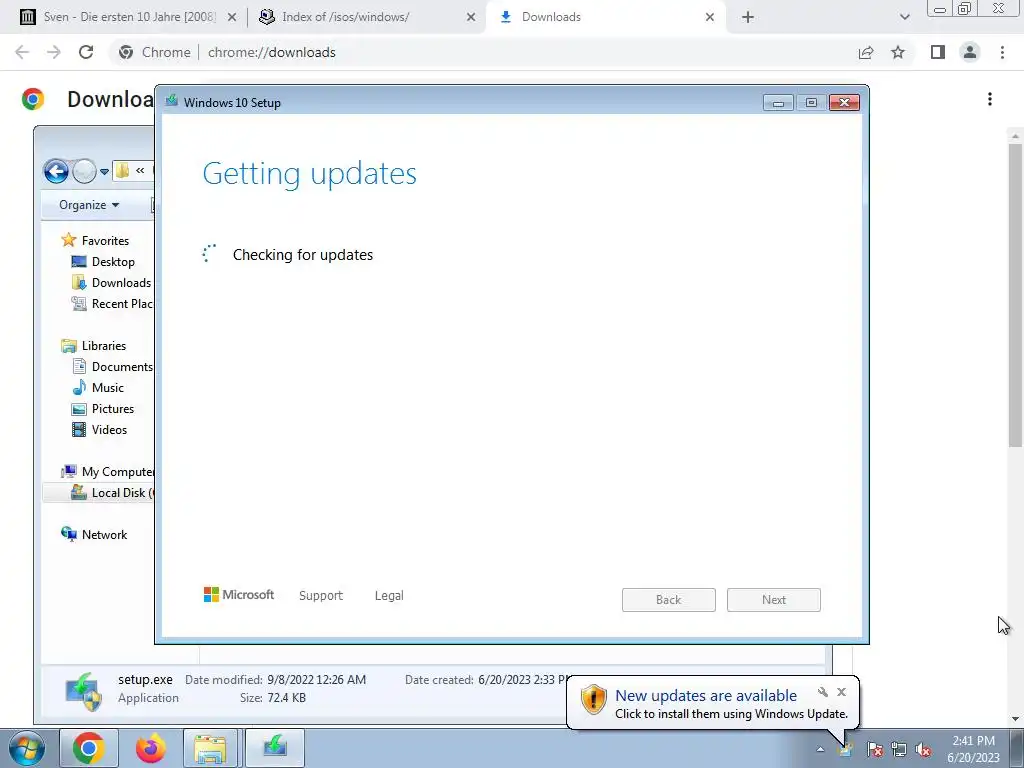1024x768 pixels.
Task: Click Chrome icon in taskbar
Action: click(x=89, y=748)
